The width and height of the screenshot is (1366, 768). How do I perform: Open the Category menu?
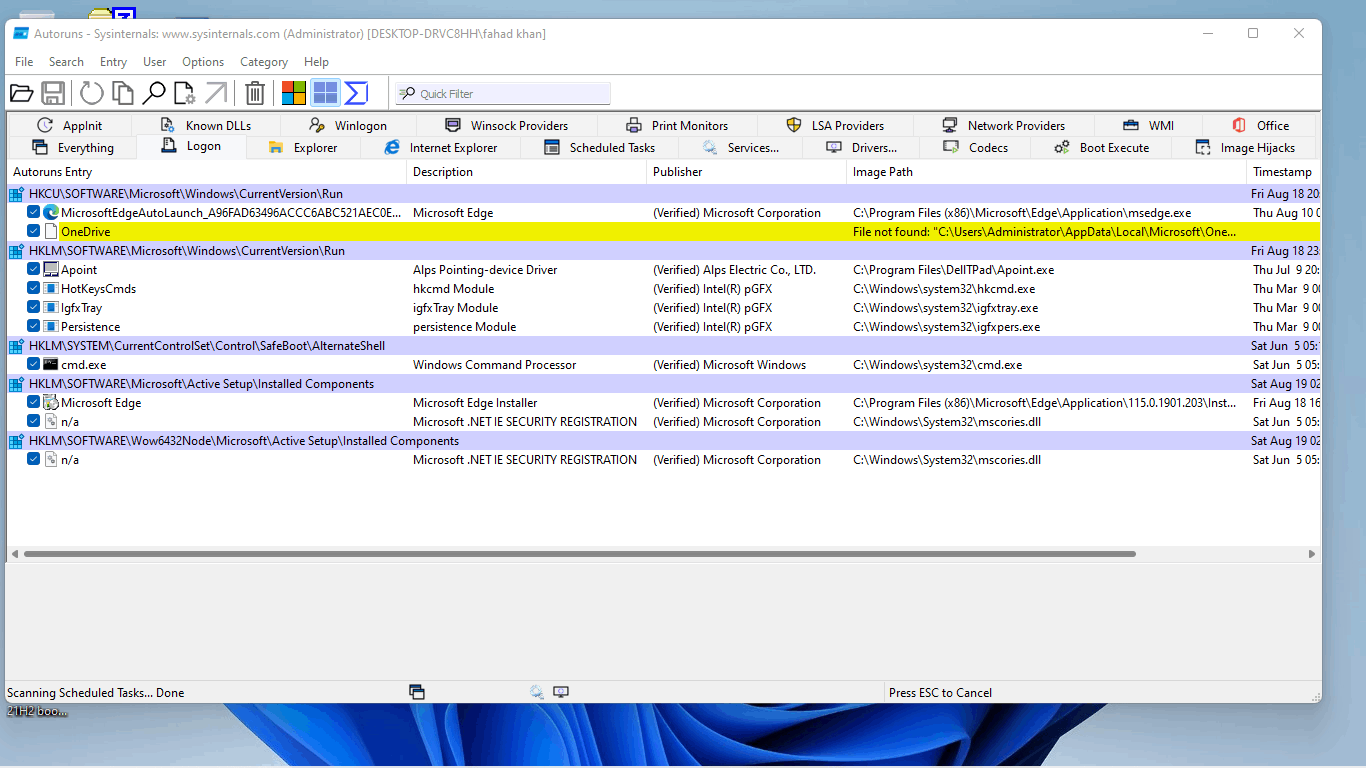[x=264, y=62]
